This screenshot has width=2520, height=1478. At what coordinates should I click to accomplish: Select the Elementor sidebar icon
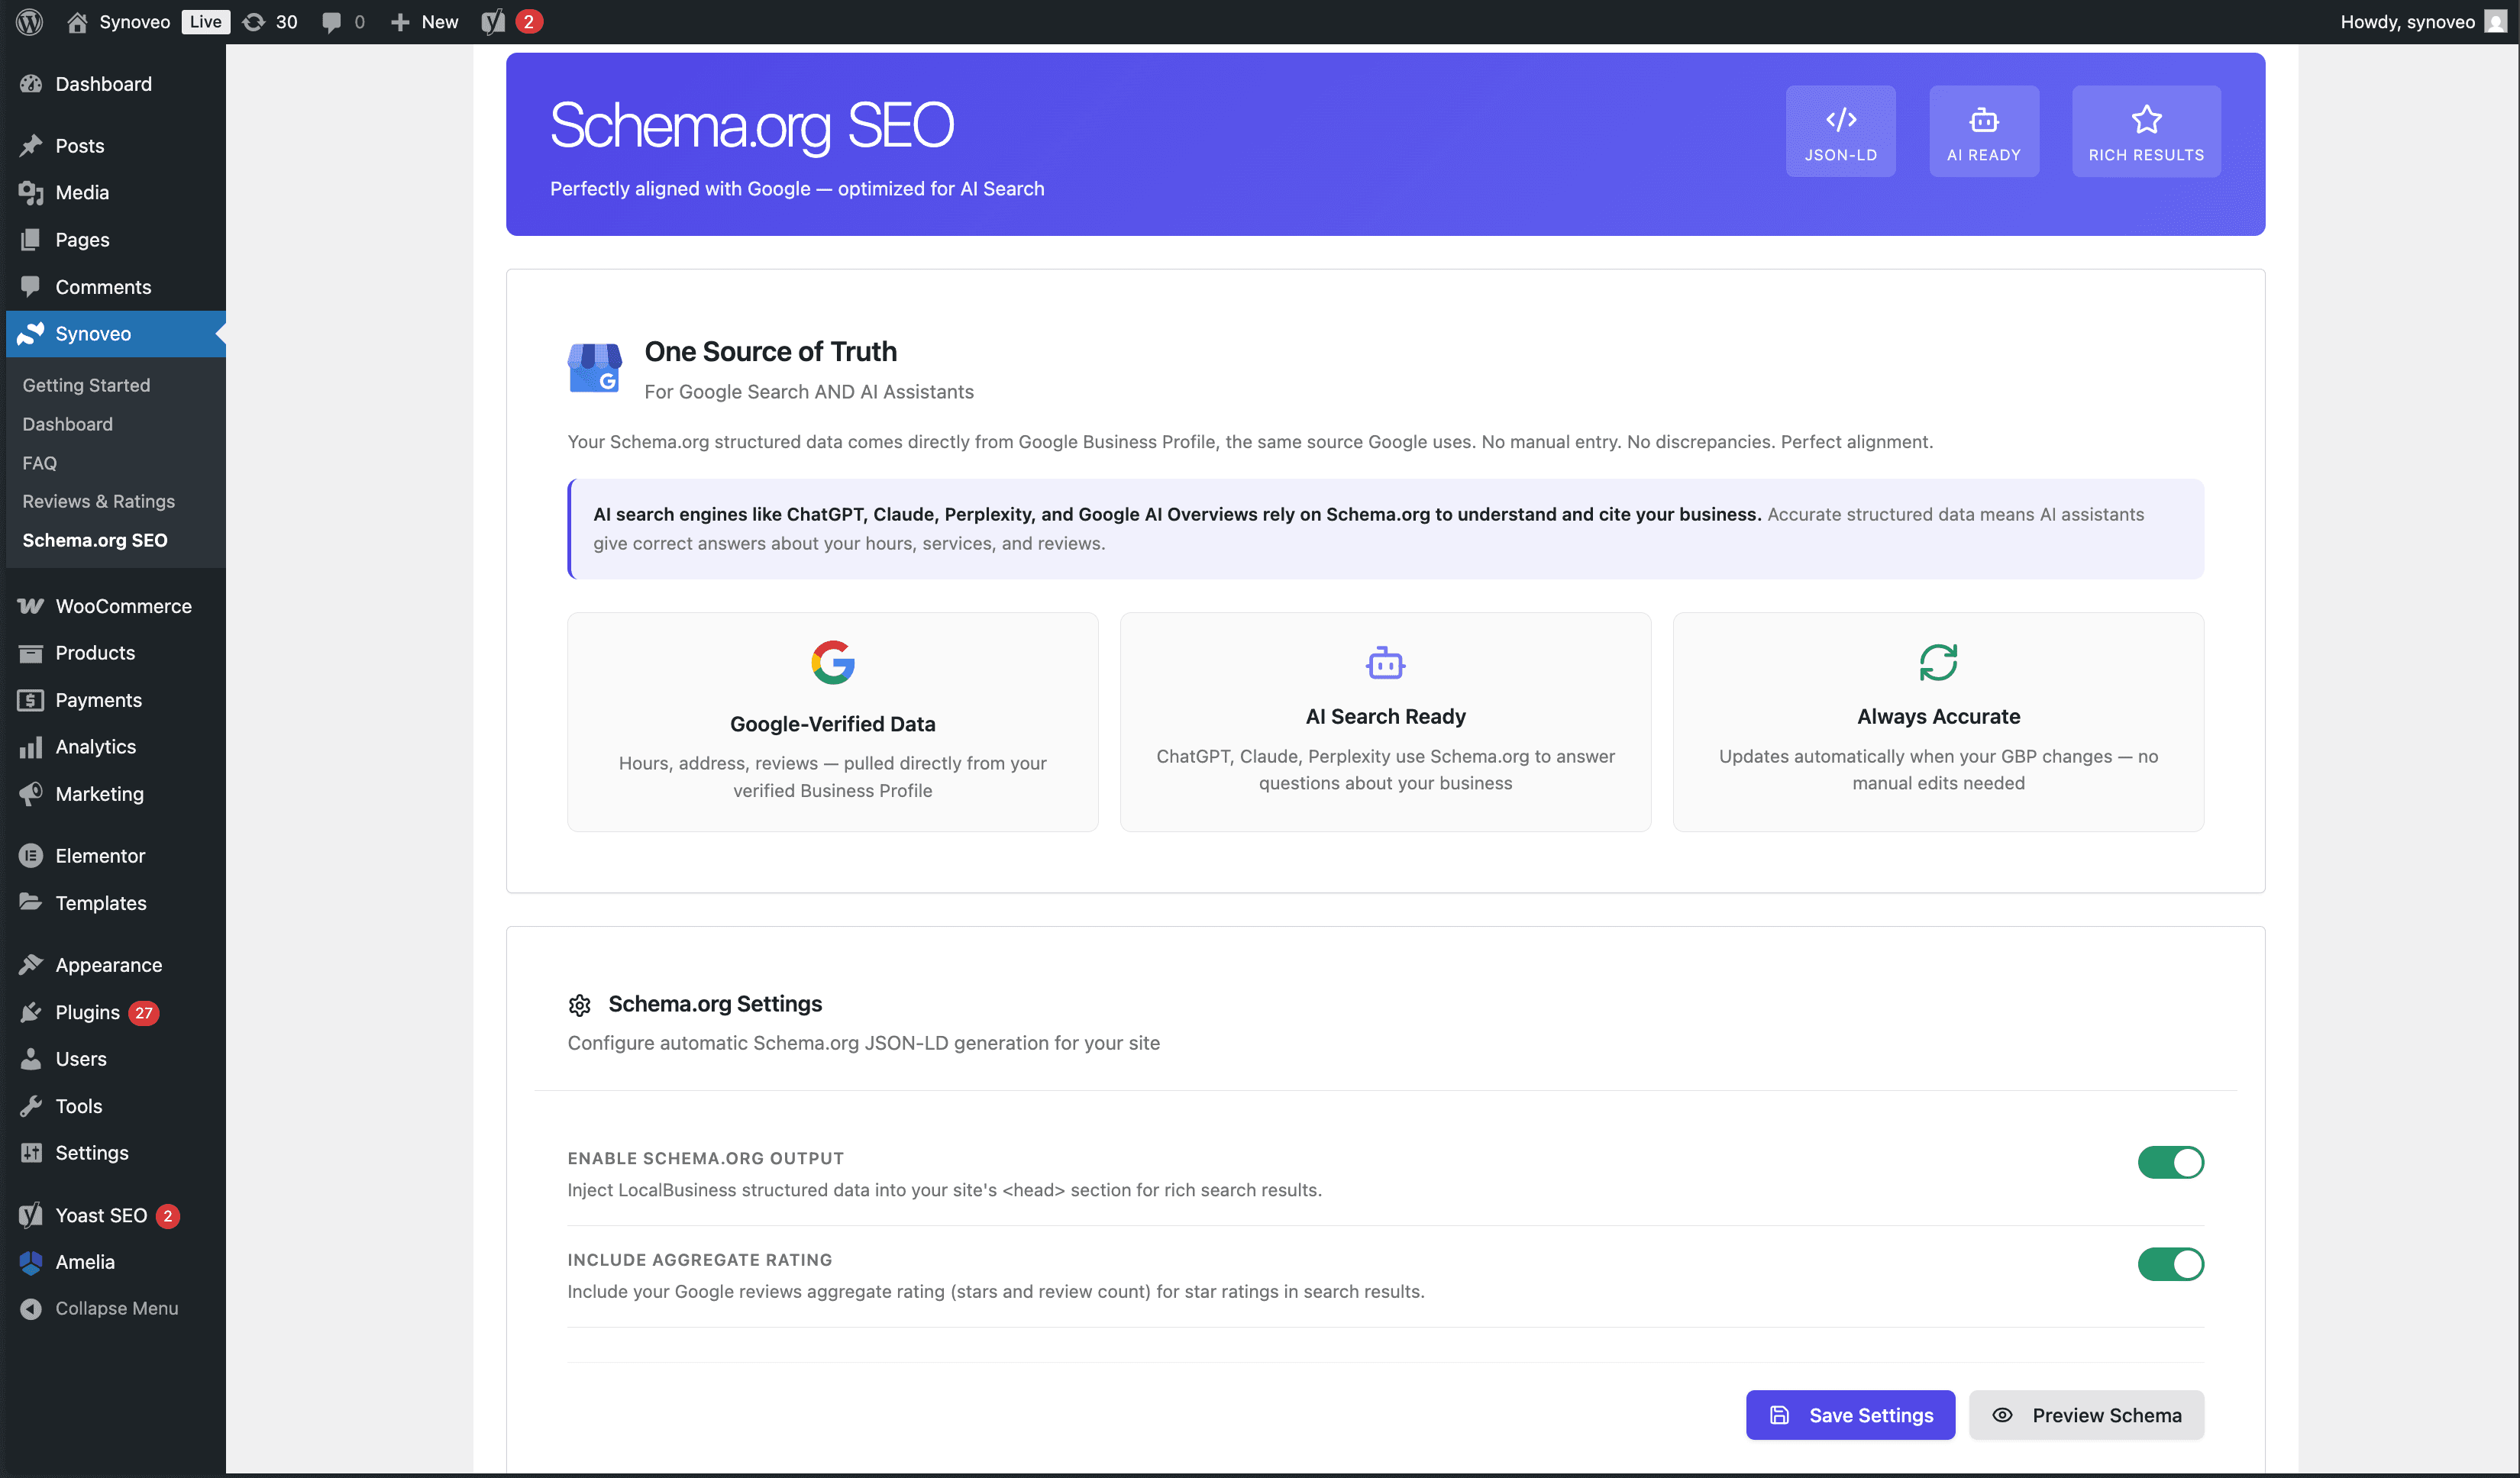[31, 855]
